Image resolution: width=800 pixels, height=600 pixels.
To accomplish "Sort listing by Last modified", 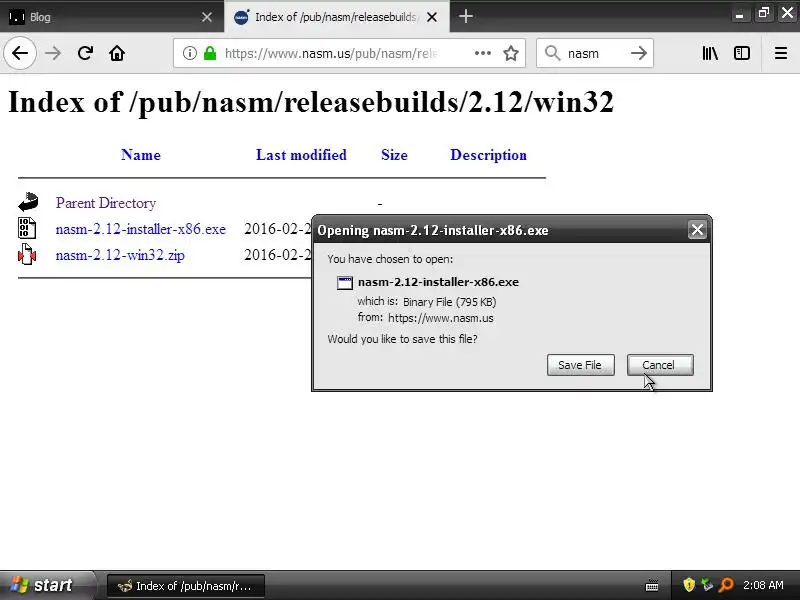I will click(x=301, y=155).
